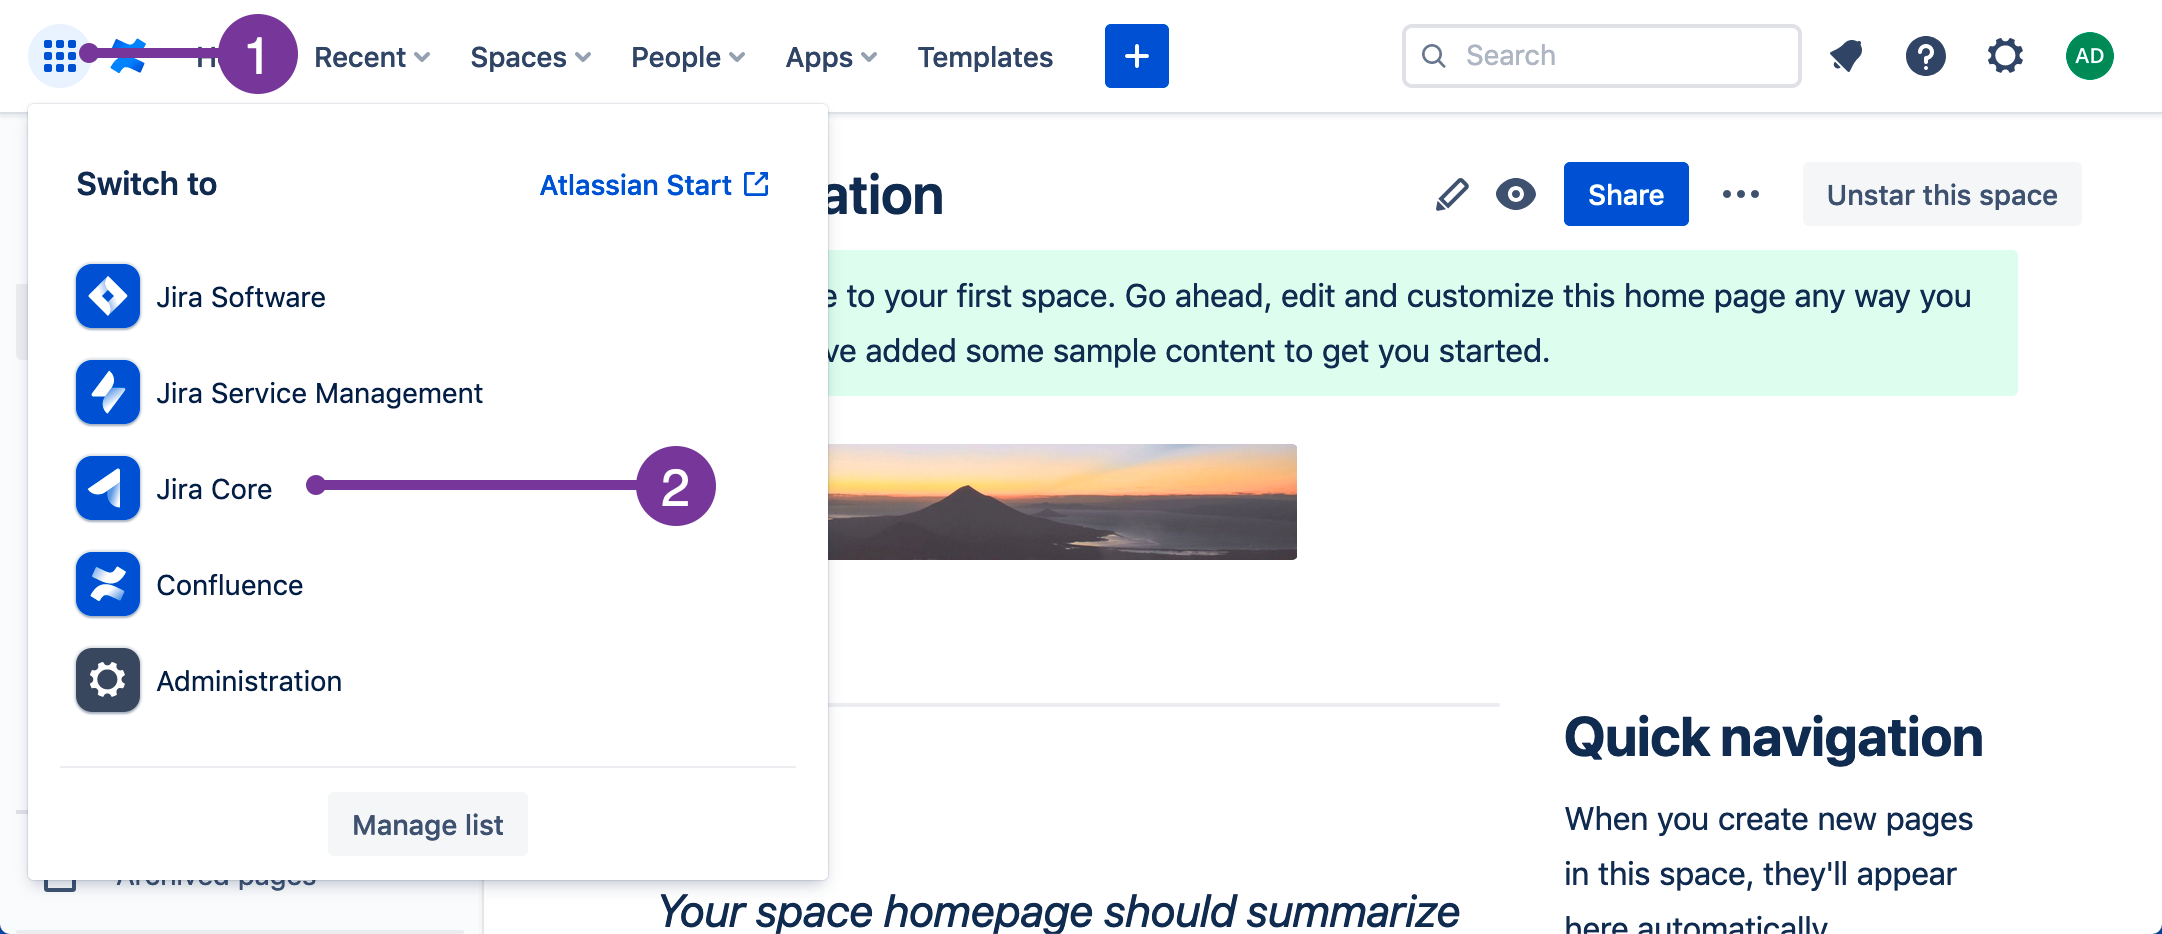Open Jira Service Management
The width and height of the screenshot is (2162, 934).
[319, 392]
